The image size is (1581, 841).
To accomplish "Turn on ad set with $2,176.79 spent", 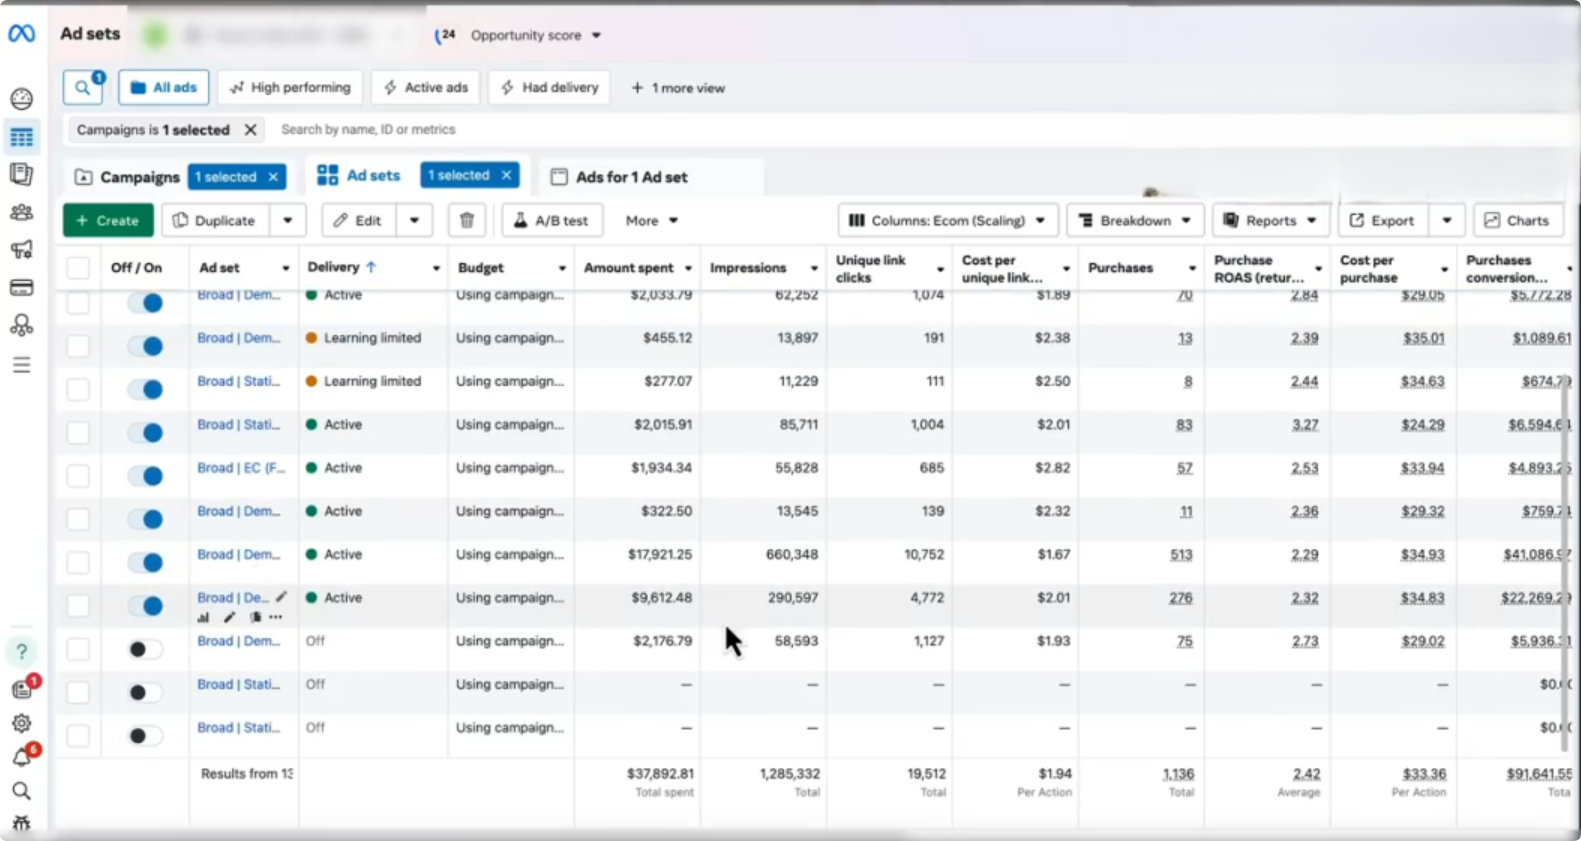I will pyautogui.click(x=145, y=649).
